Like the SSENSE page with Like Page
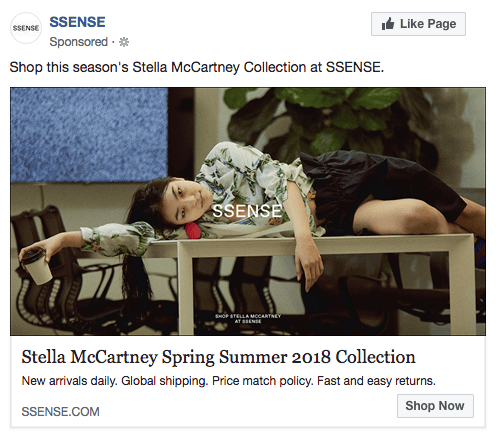496x435 pixels. [x=418, y=24]
